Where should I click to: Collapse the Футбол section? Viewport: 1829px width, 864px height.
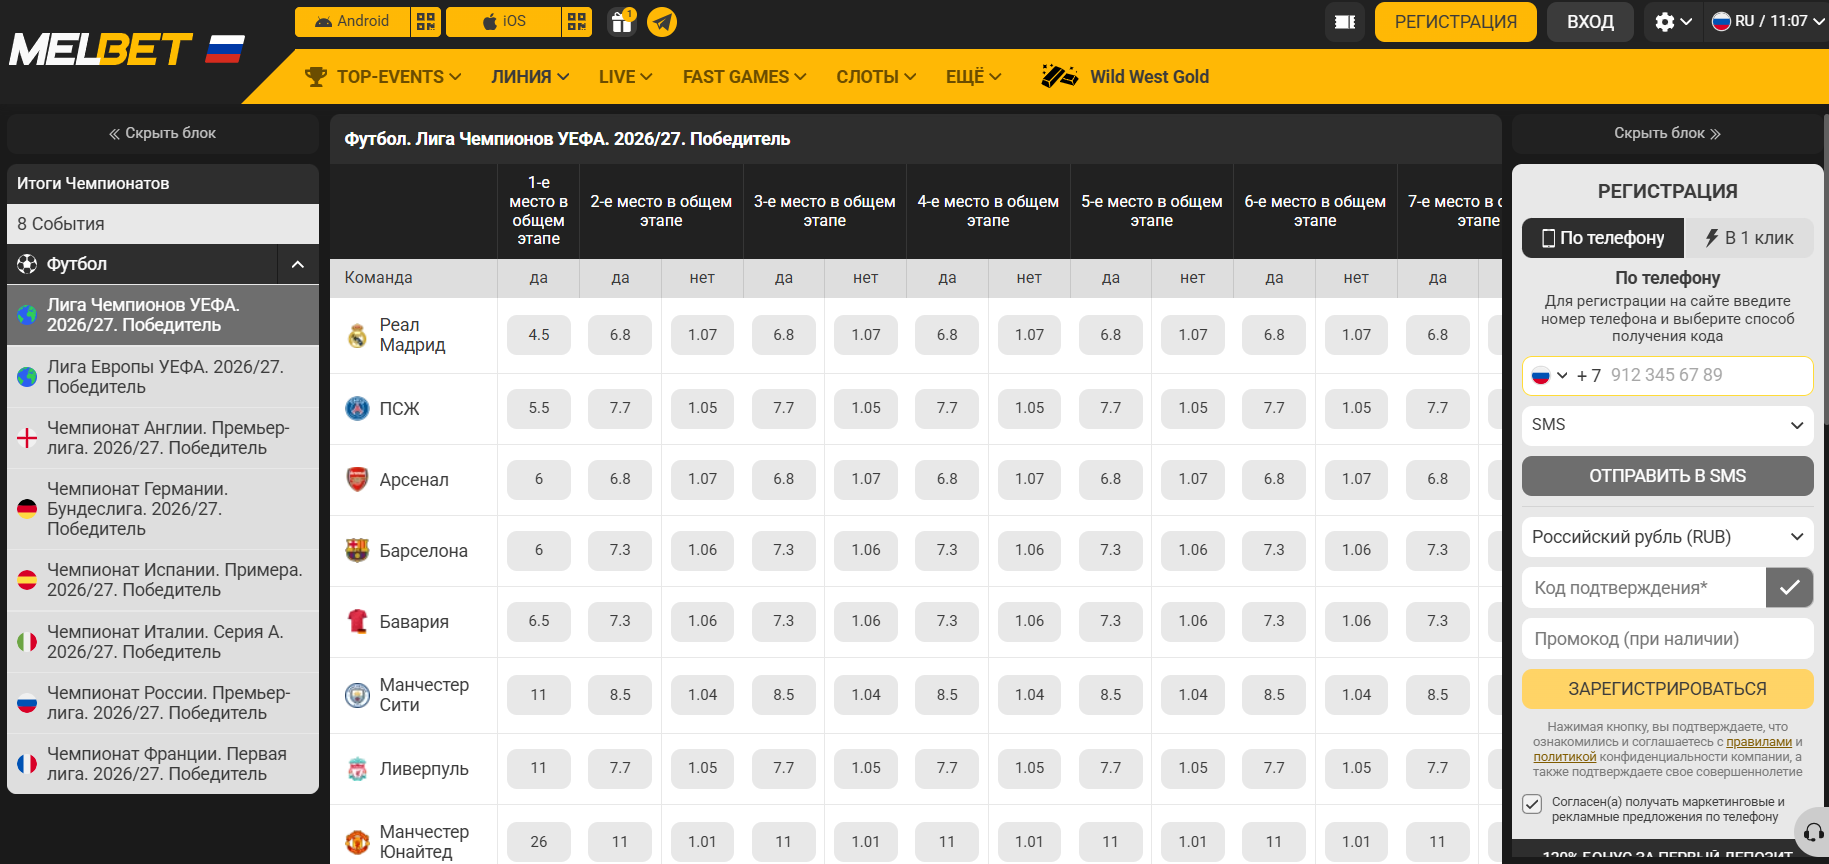[297, 264]
